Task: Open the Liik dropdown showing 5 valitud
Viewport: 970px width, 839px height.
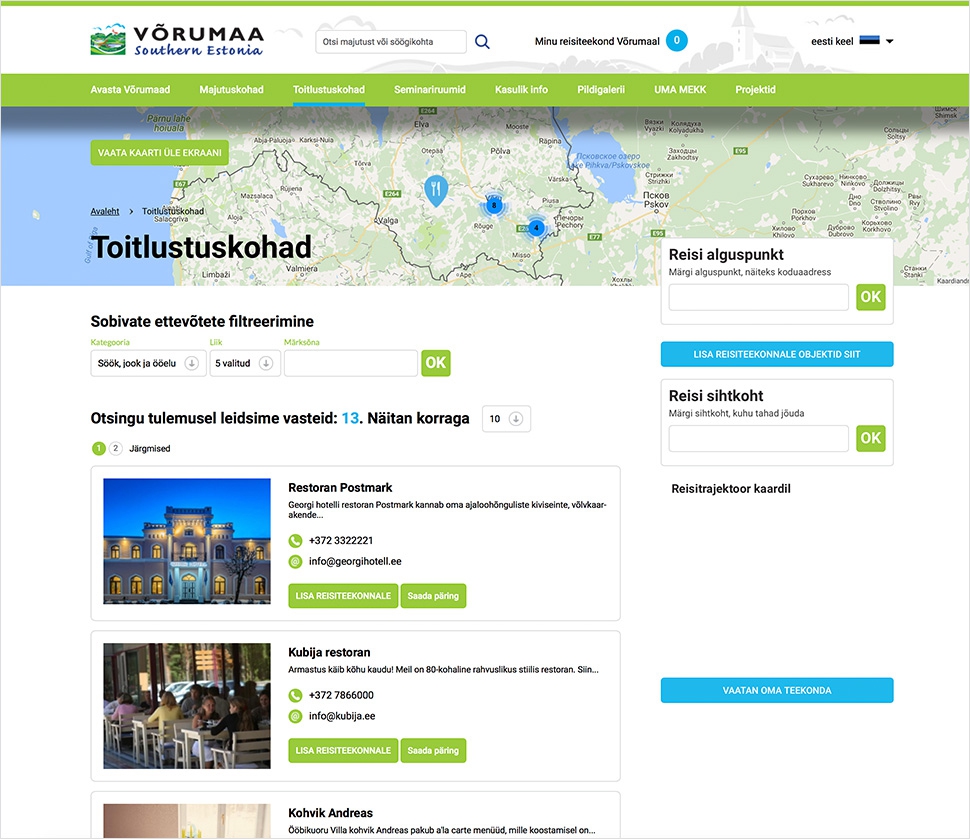Action: (x=245, y=363)
